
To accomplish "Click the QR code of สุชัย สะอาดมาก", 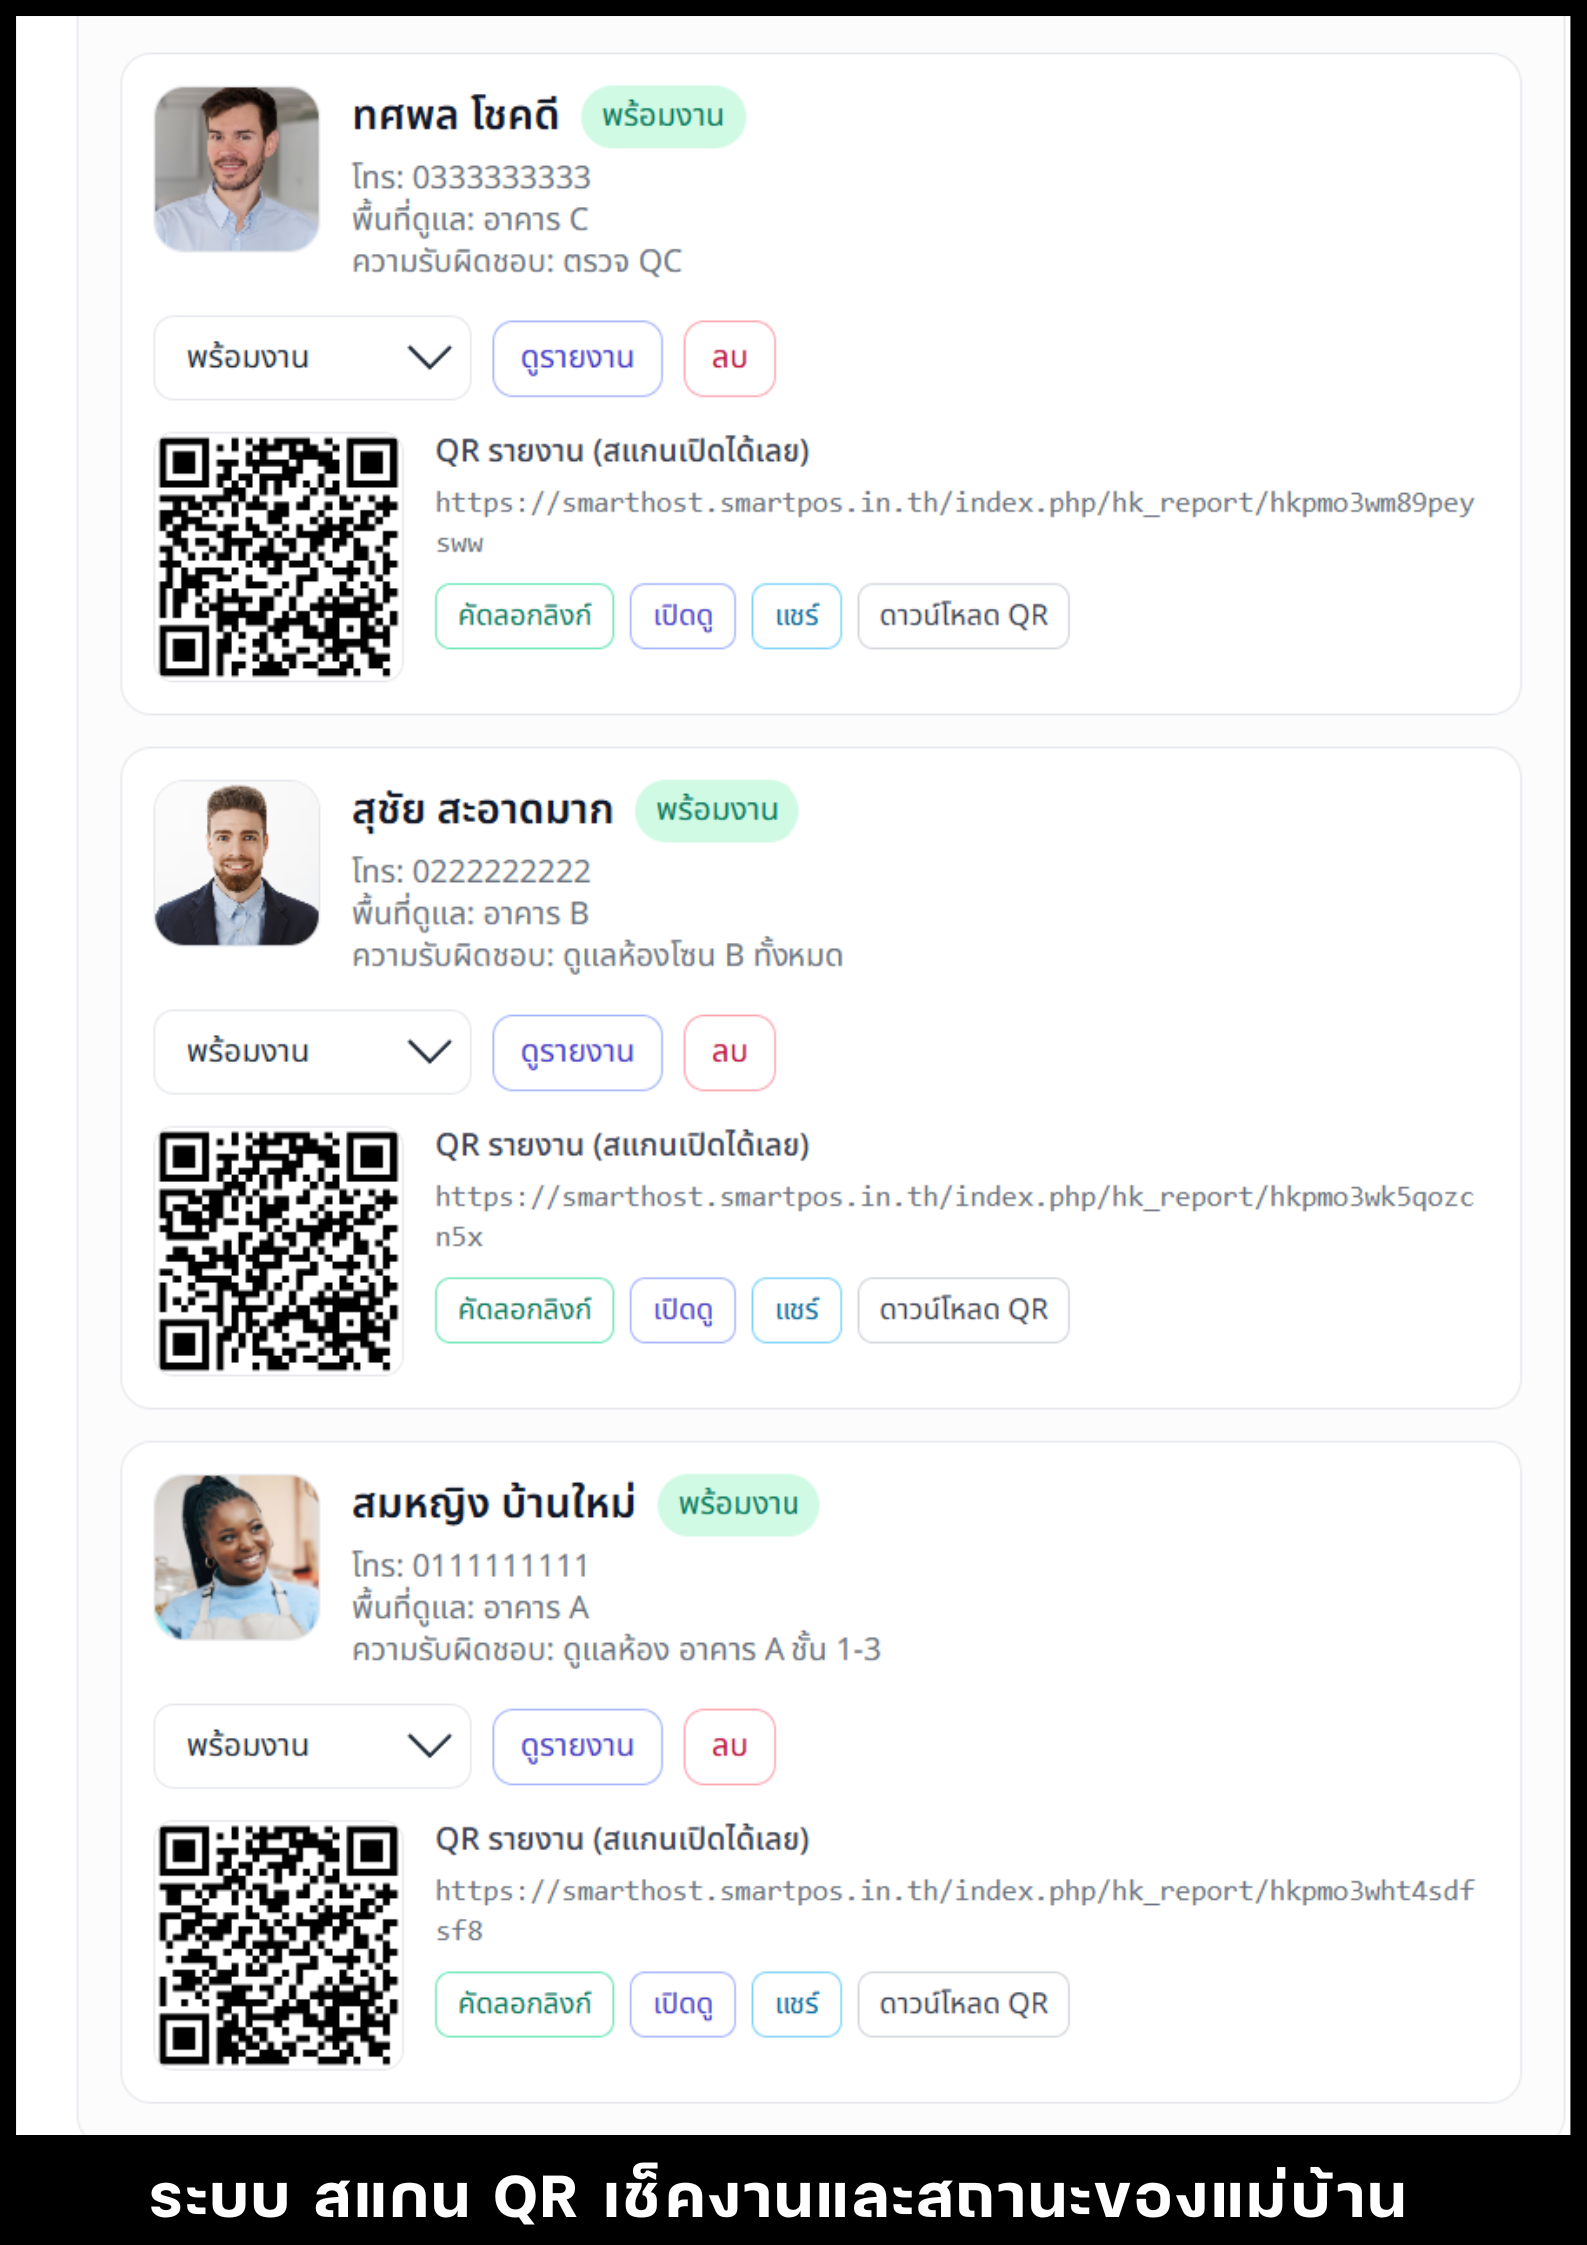I will pos(278,1250).
